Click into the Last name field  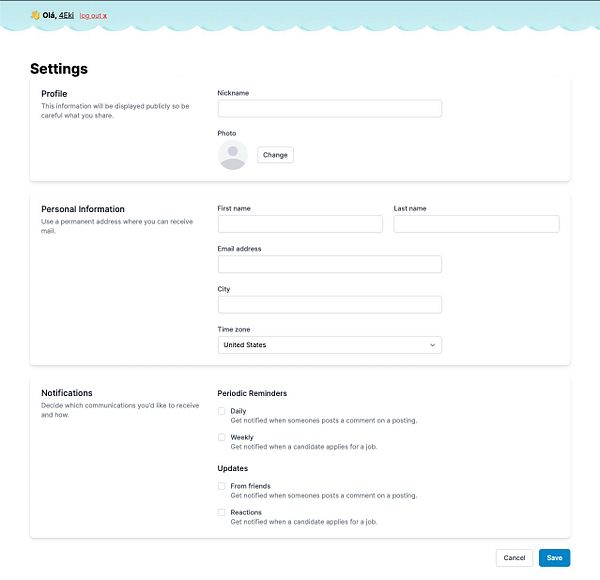point(476,224)
